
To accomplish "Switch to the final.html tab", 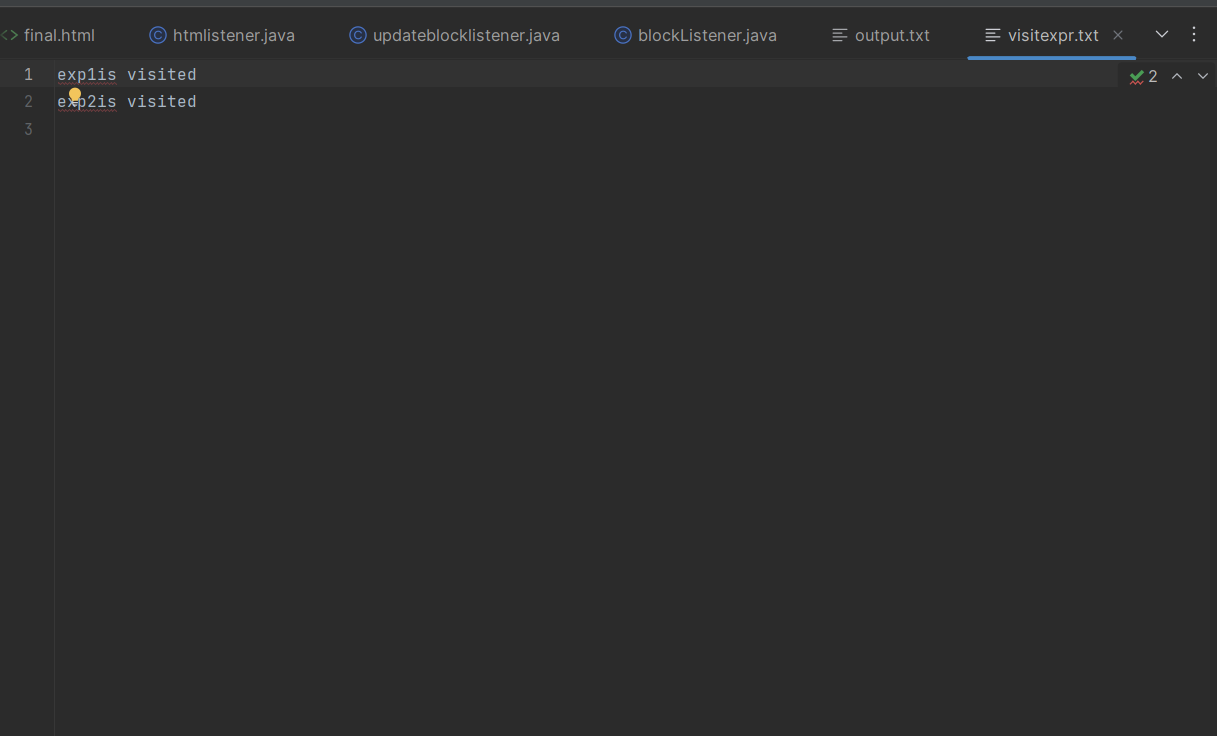I will (50, 35).
